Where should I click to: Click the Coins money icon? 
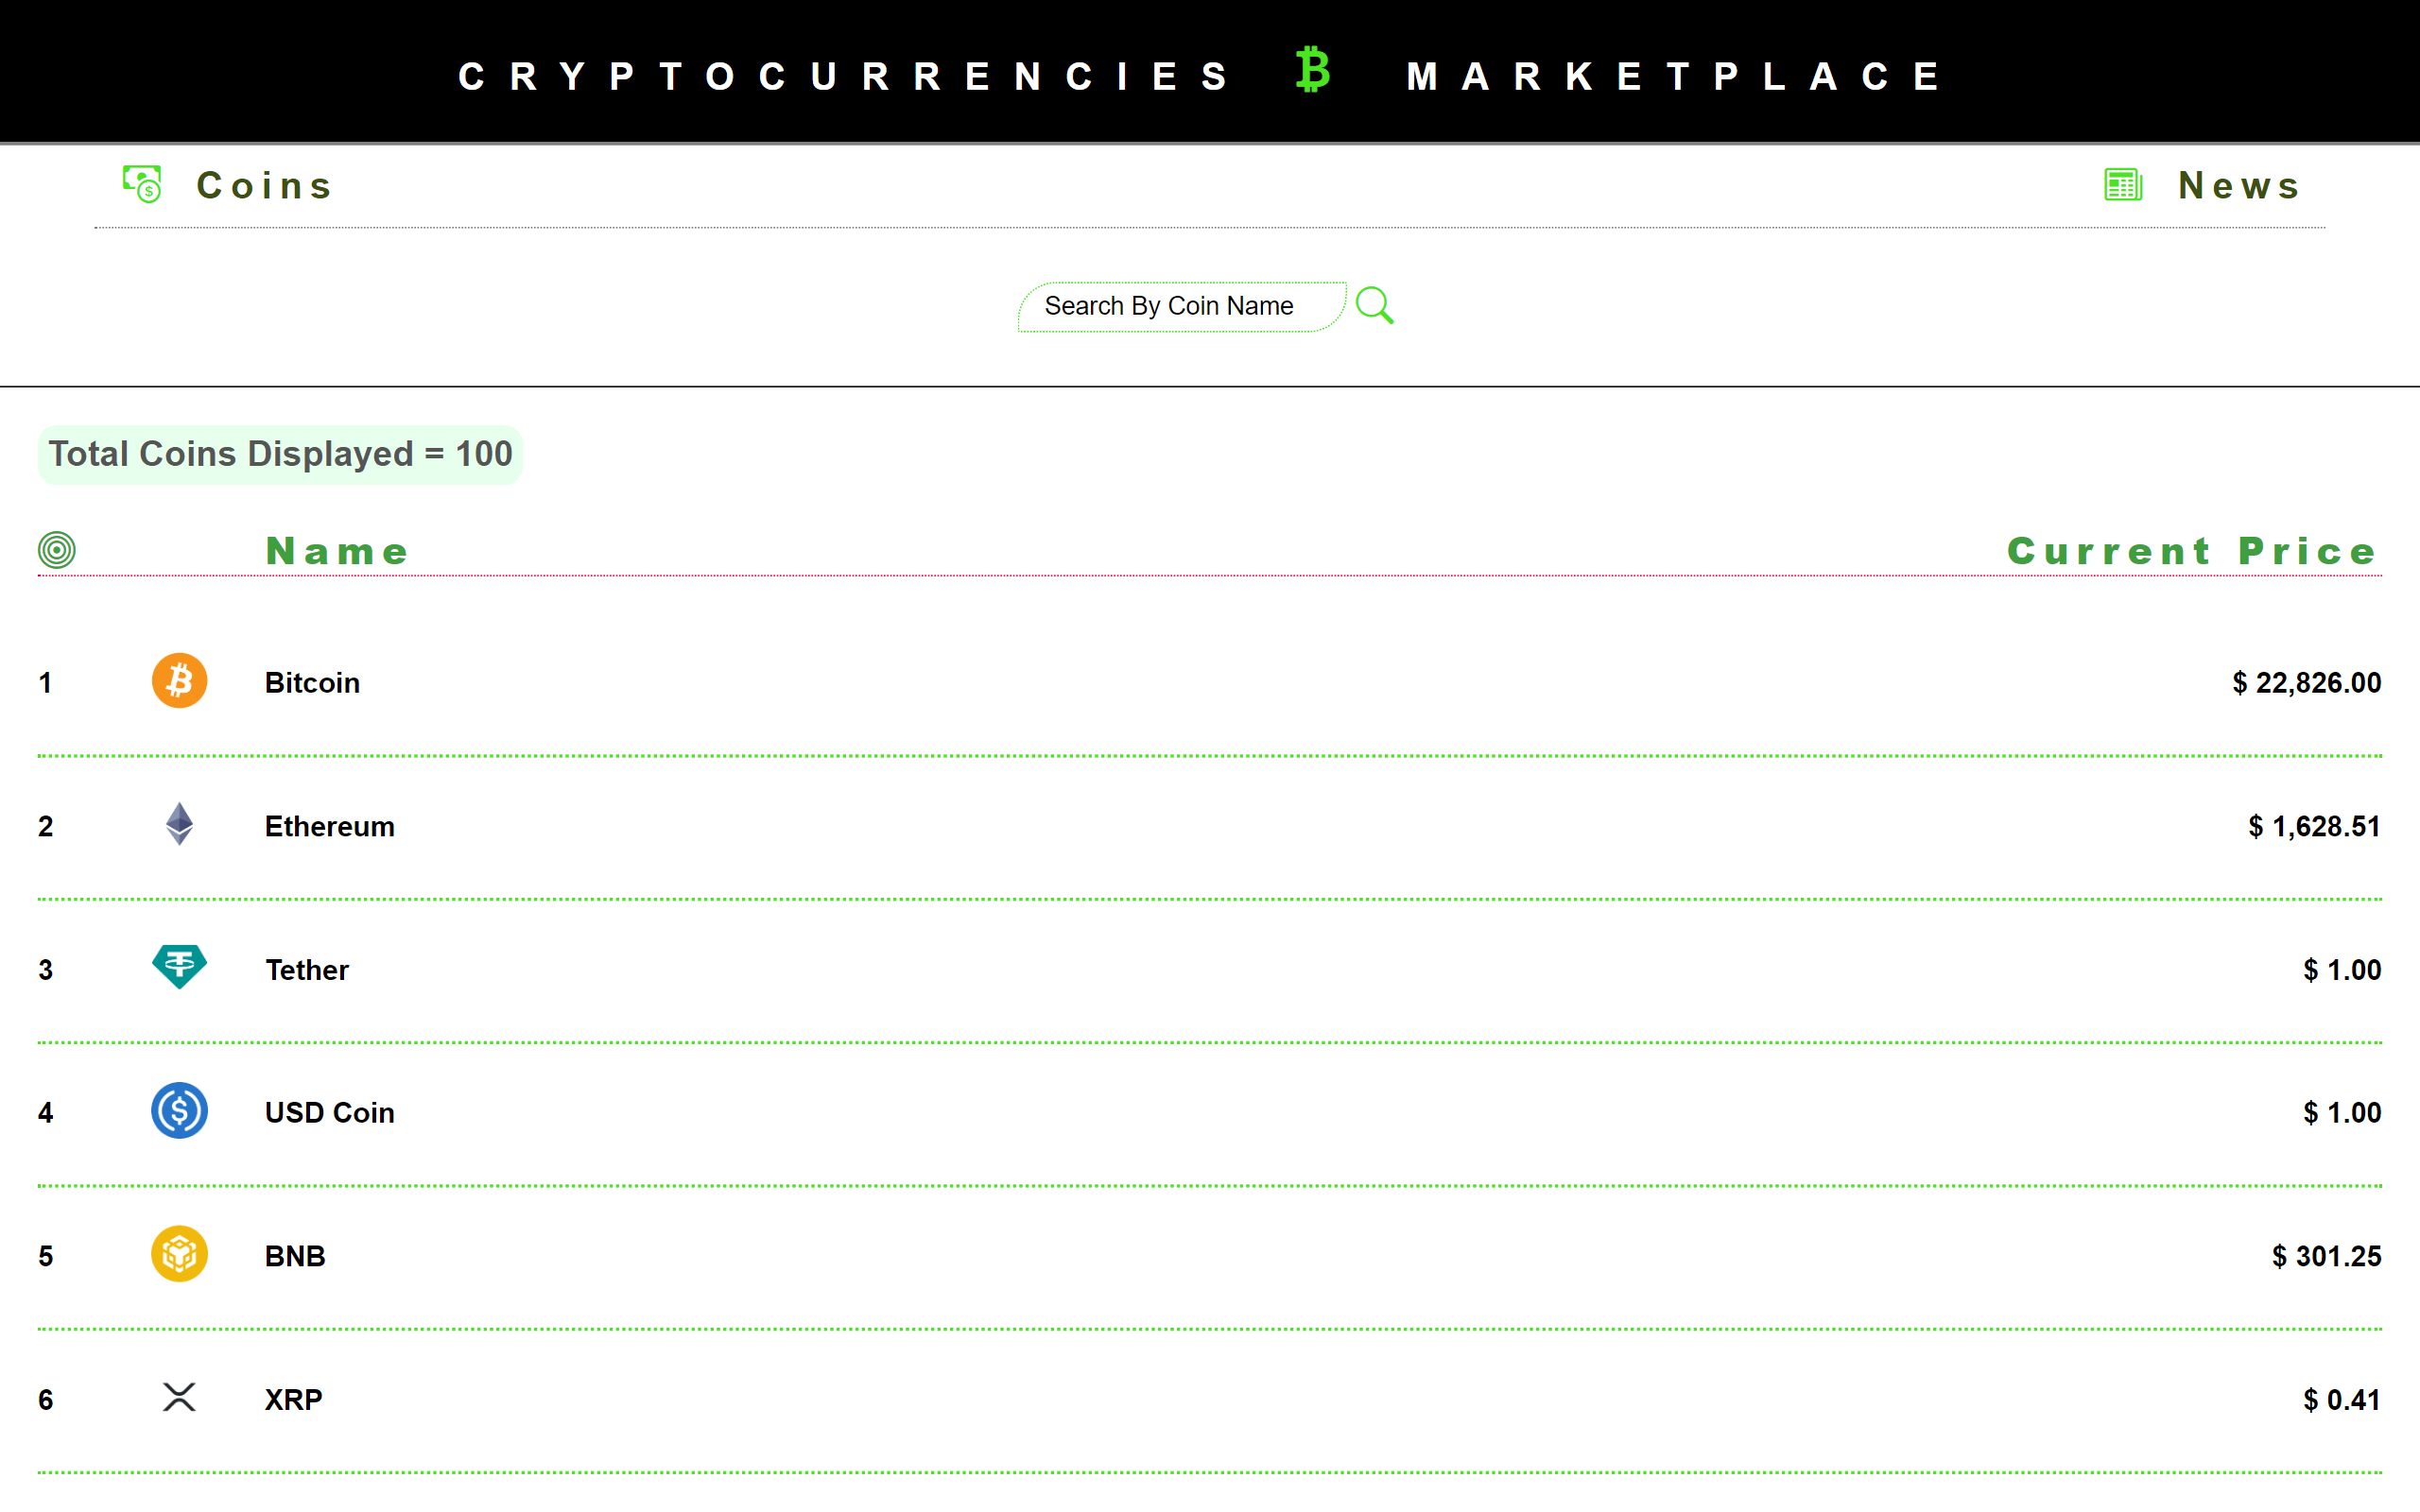142,185
